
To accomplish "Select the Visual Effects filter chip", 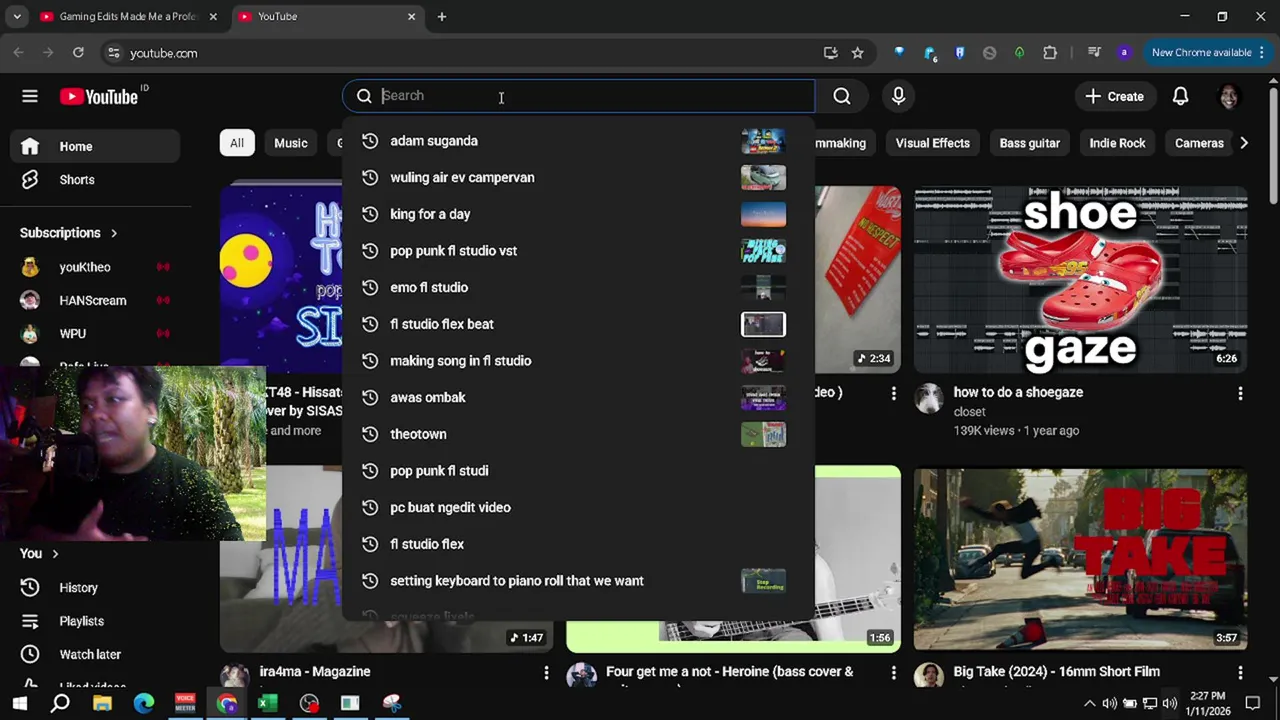I will 932,143.
